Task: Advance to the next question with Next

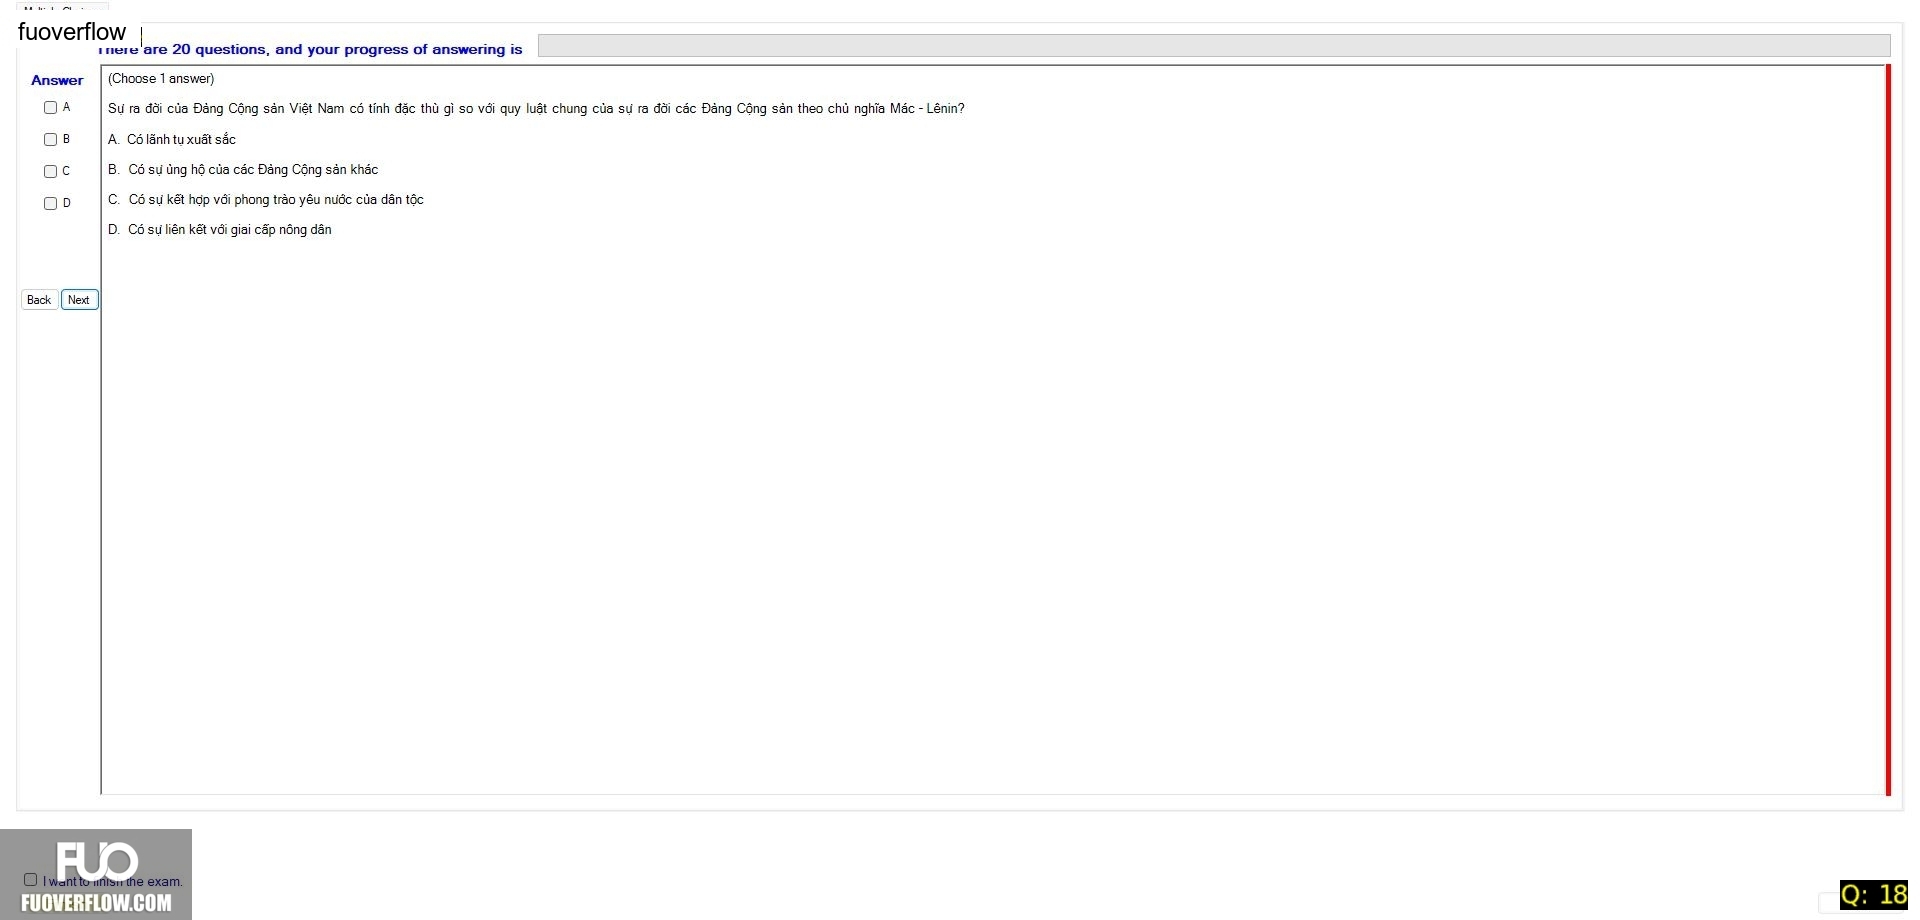Action: [79, 300]
